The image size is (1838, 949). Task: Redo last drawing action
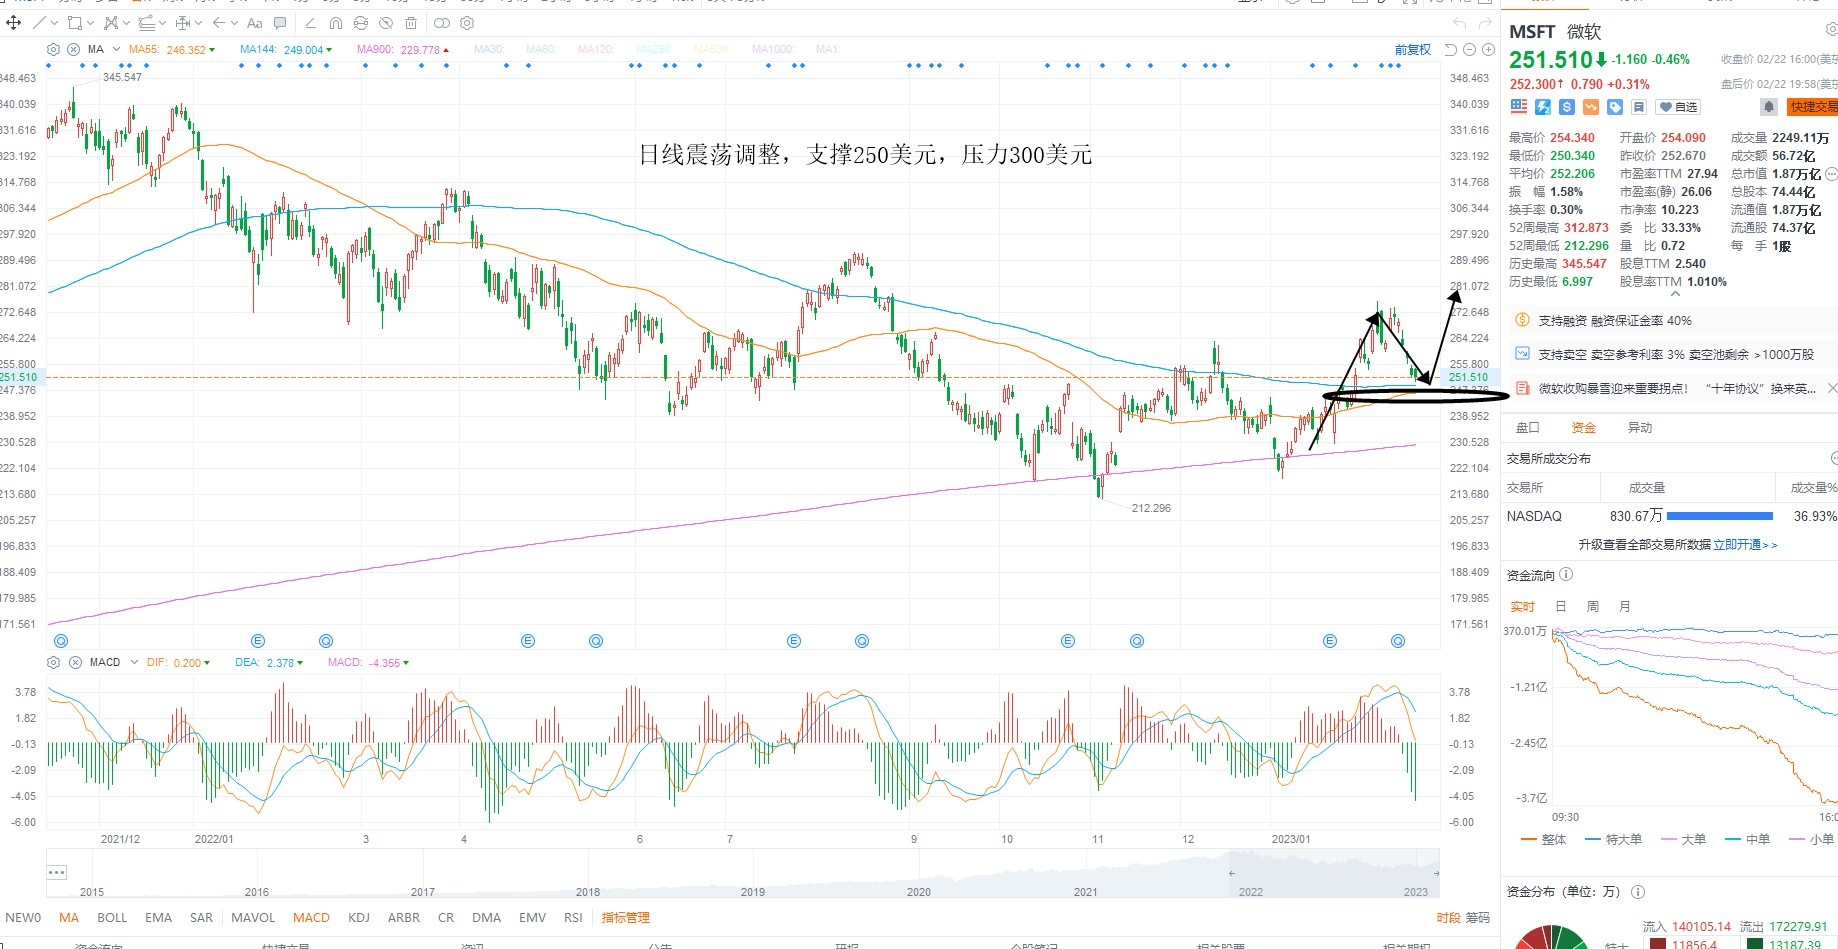click(1486, 23)
